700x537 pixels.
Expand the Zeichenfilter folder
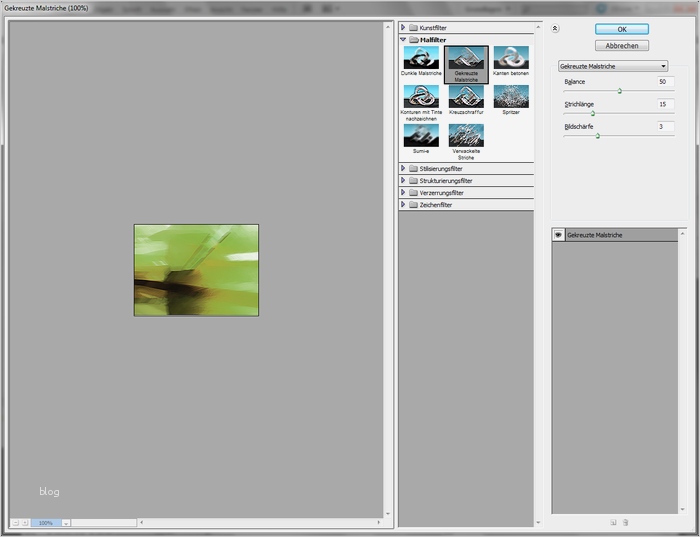[403, 204]
